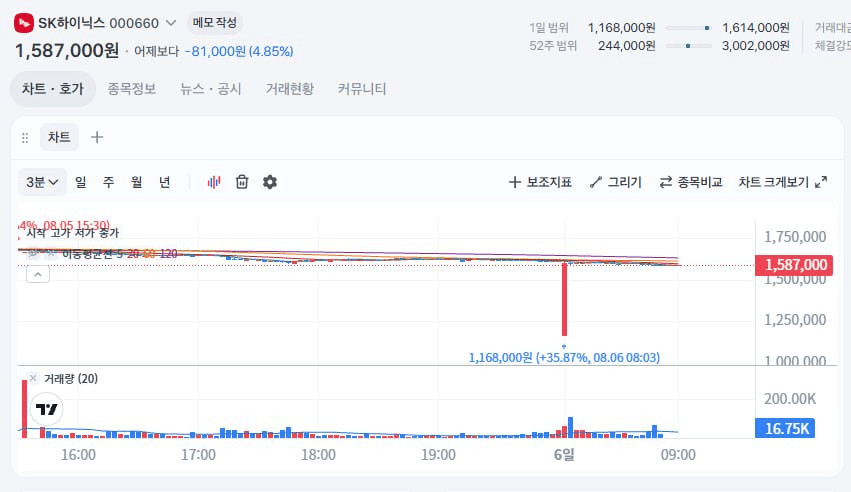851x492 pixels.
Task: Select the 년 yearly chart interval
Action: click(164, 182)
